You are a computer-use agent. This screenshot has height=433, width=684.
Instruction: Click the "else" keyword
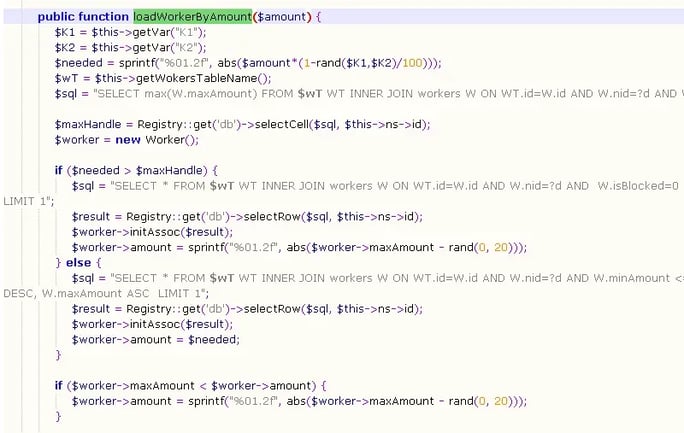coord(81,262)
